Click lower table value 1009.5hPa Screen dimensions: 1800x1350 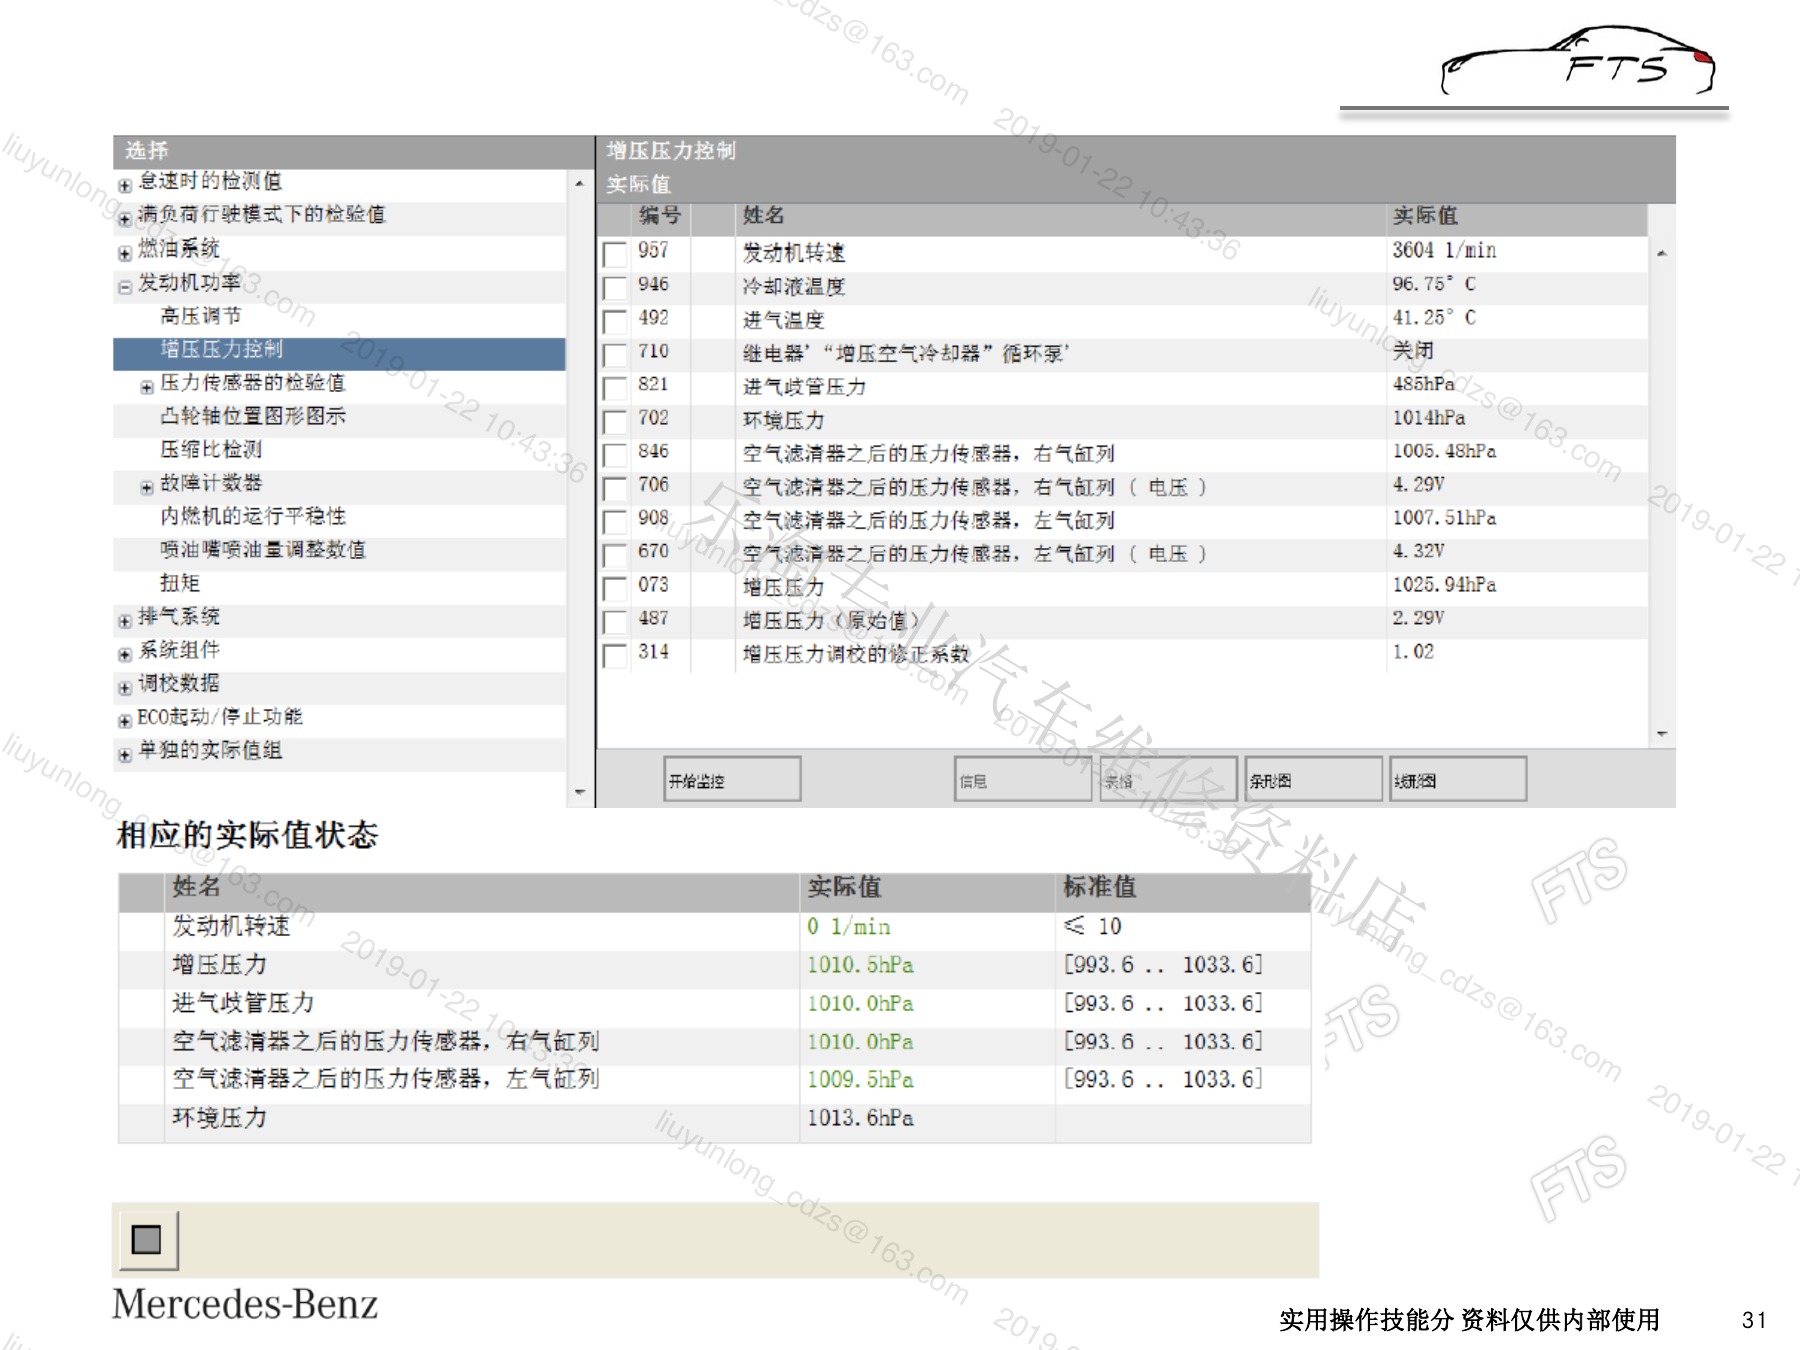coord(860,1080)
